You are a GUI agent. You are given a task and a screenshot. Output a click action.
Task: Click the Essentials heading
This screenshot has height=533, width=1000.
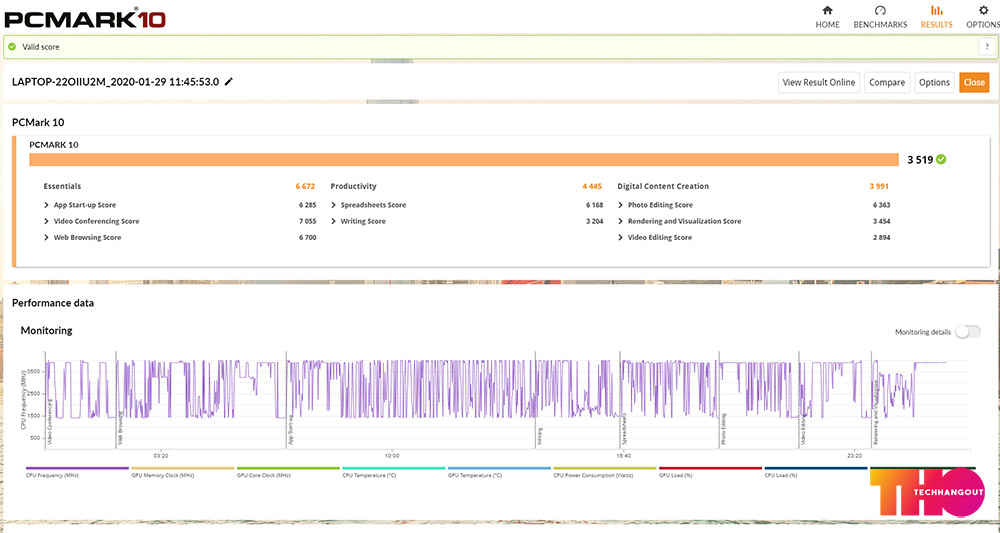62,186
